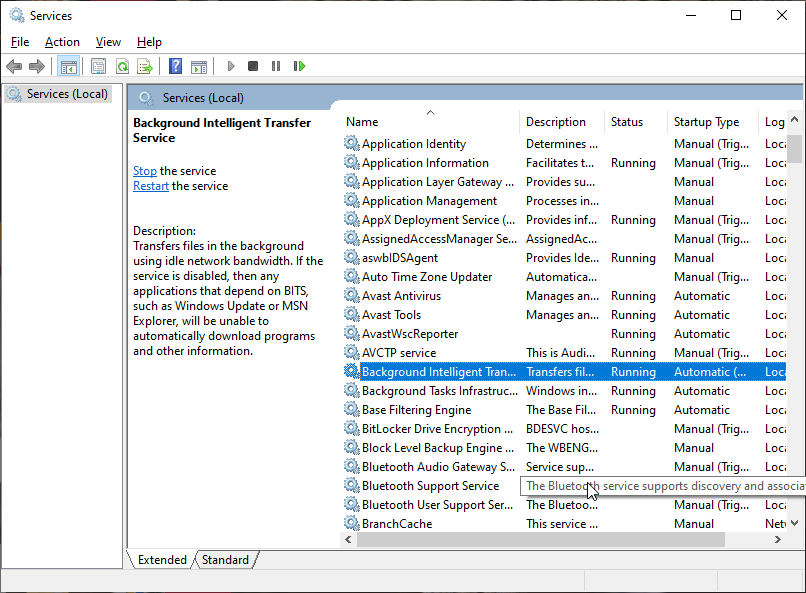Click the Export List icon

click(x=146, y=66)
